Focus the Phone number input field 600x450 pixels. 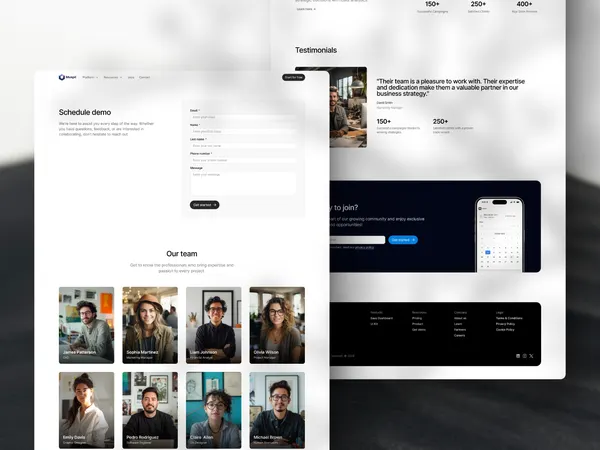coord(243,160)
